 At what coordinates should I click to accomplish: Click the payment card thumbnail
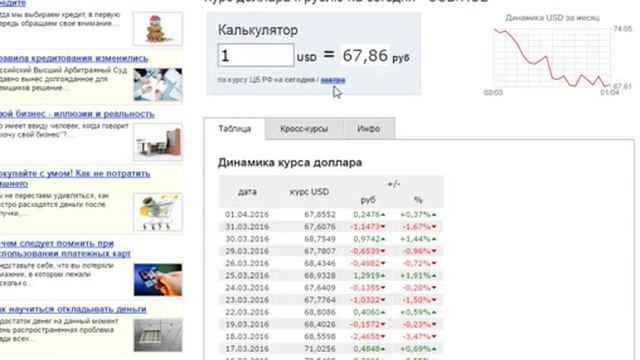158,280
